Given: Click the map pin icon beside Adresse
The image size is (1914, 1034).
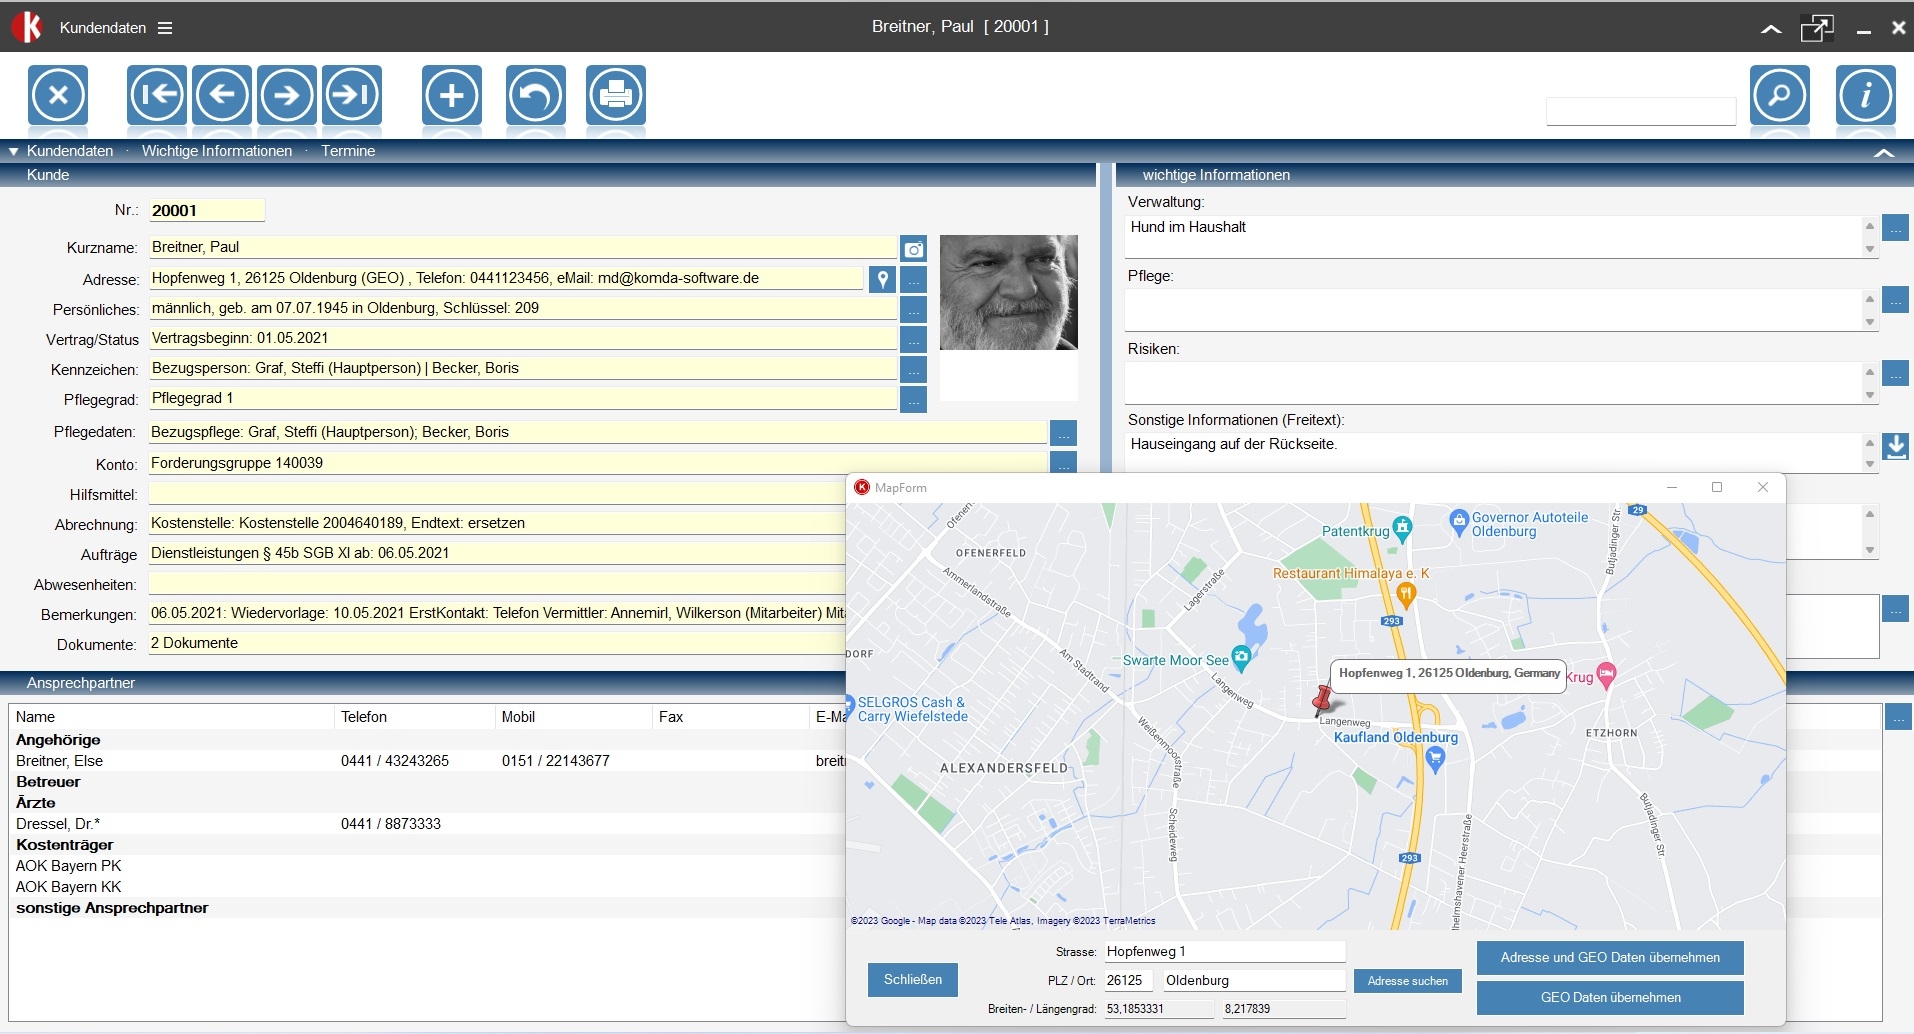Looking at the screenshot, I should 881,279.
